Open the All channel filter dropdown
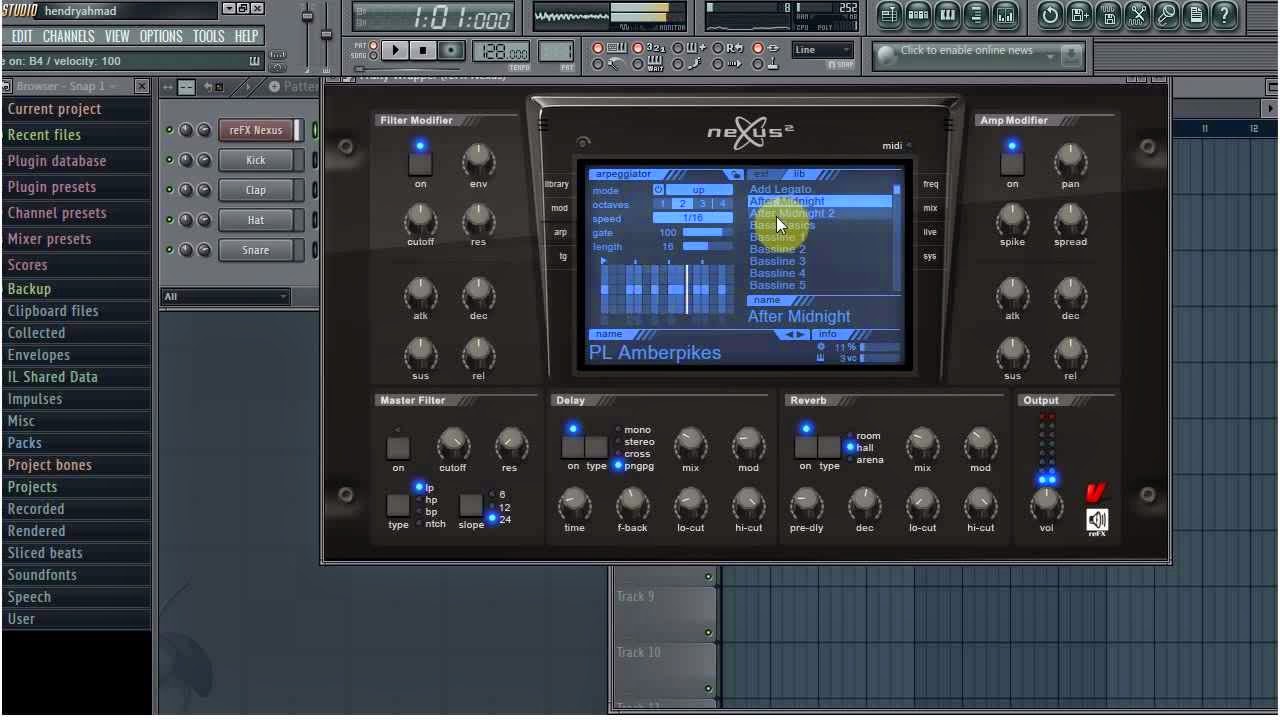Image resolution: width=1280 pixels, height=720 pixels. [x=226, y=297]
